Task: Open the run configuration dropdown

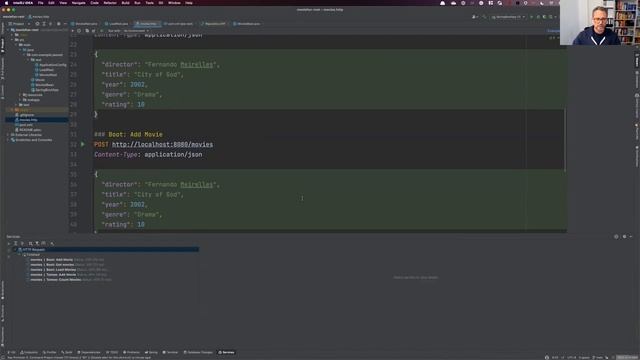Action: (x=509, y=17)
